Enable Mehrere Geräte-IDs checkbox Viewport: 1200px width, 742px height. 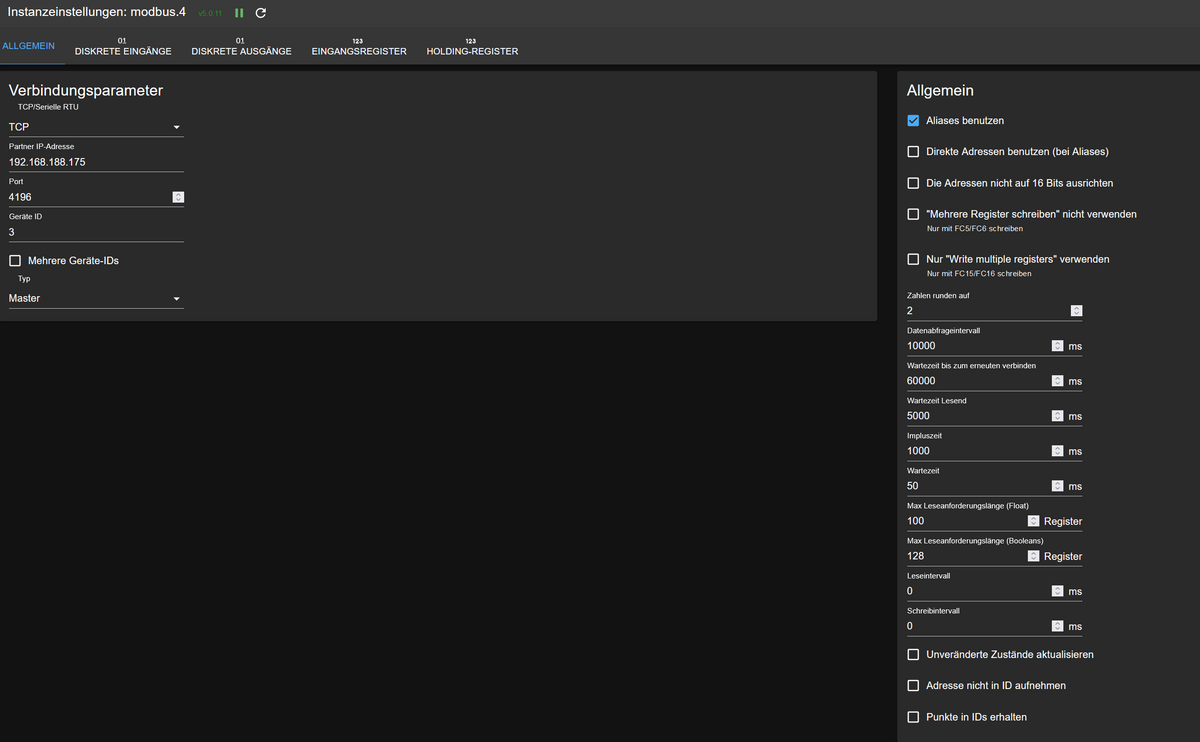15,261
